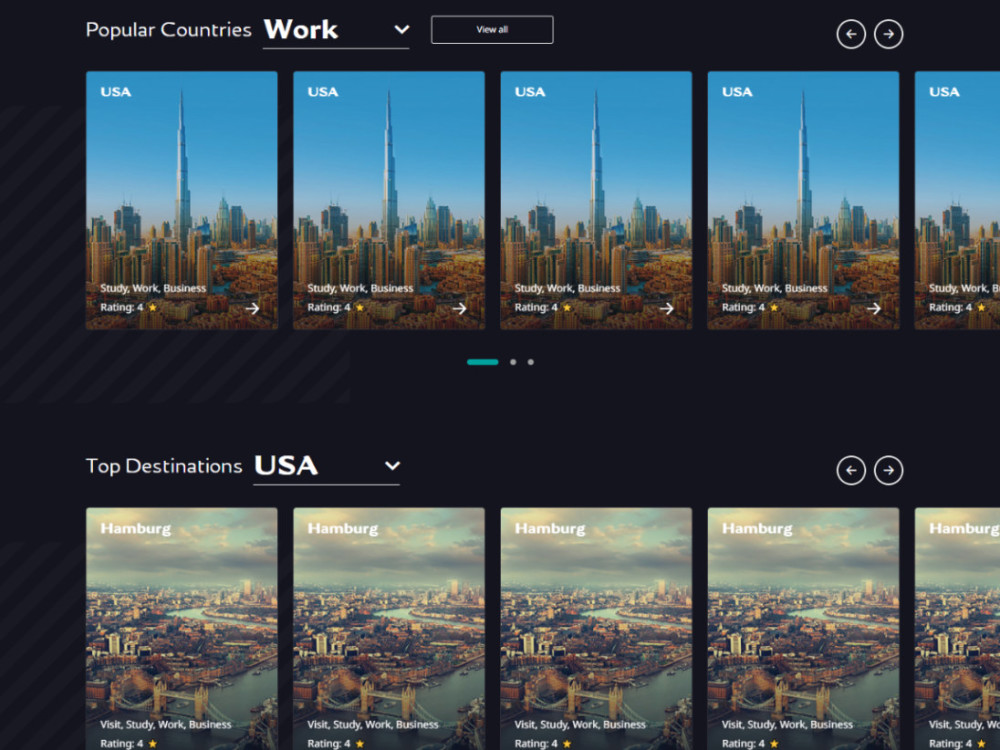Click the arrow on the fourth USA card
This screenshot has height=750, width=1000.
(874, 309)
